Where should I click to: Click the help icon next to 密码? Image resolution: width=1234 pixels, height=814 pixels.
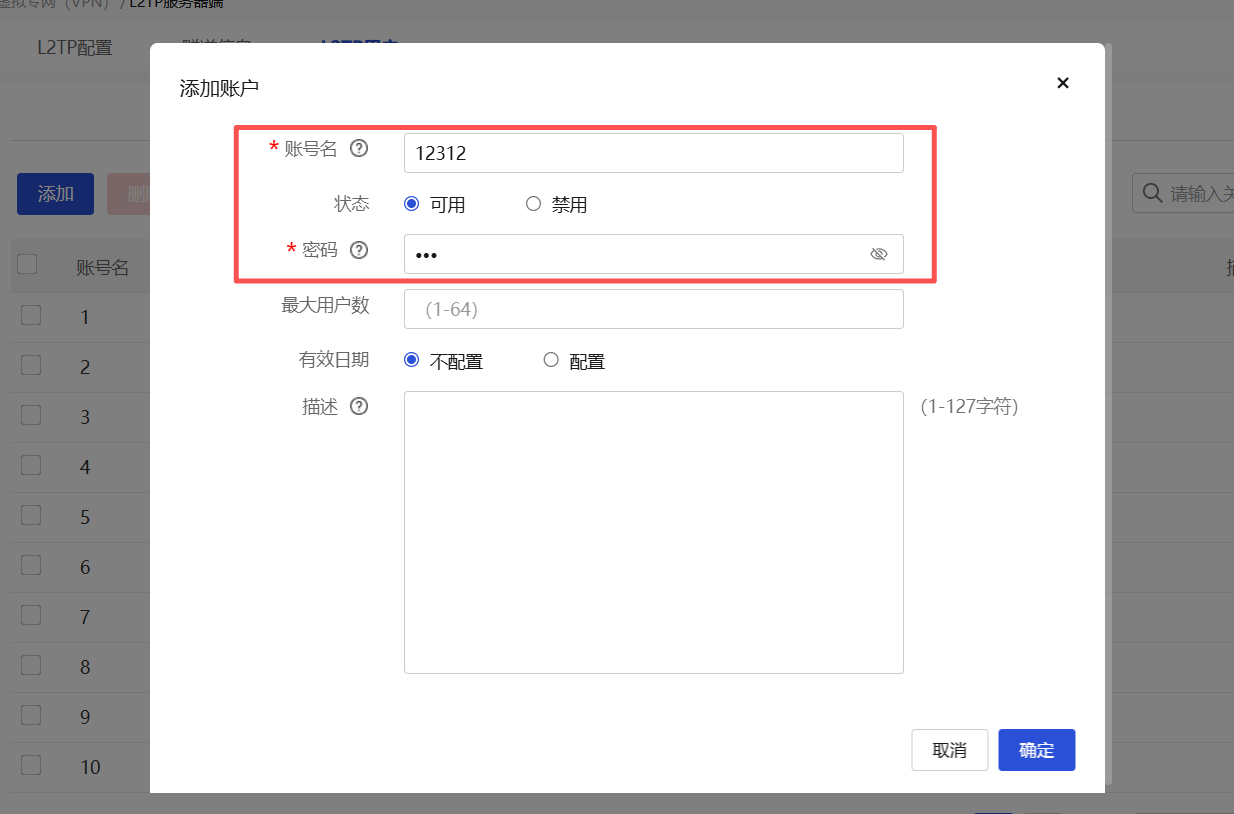[359, 250]
